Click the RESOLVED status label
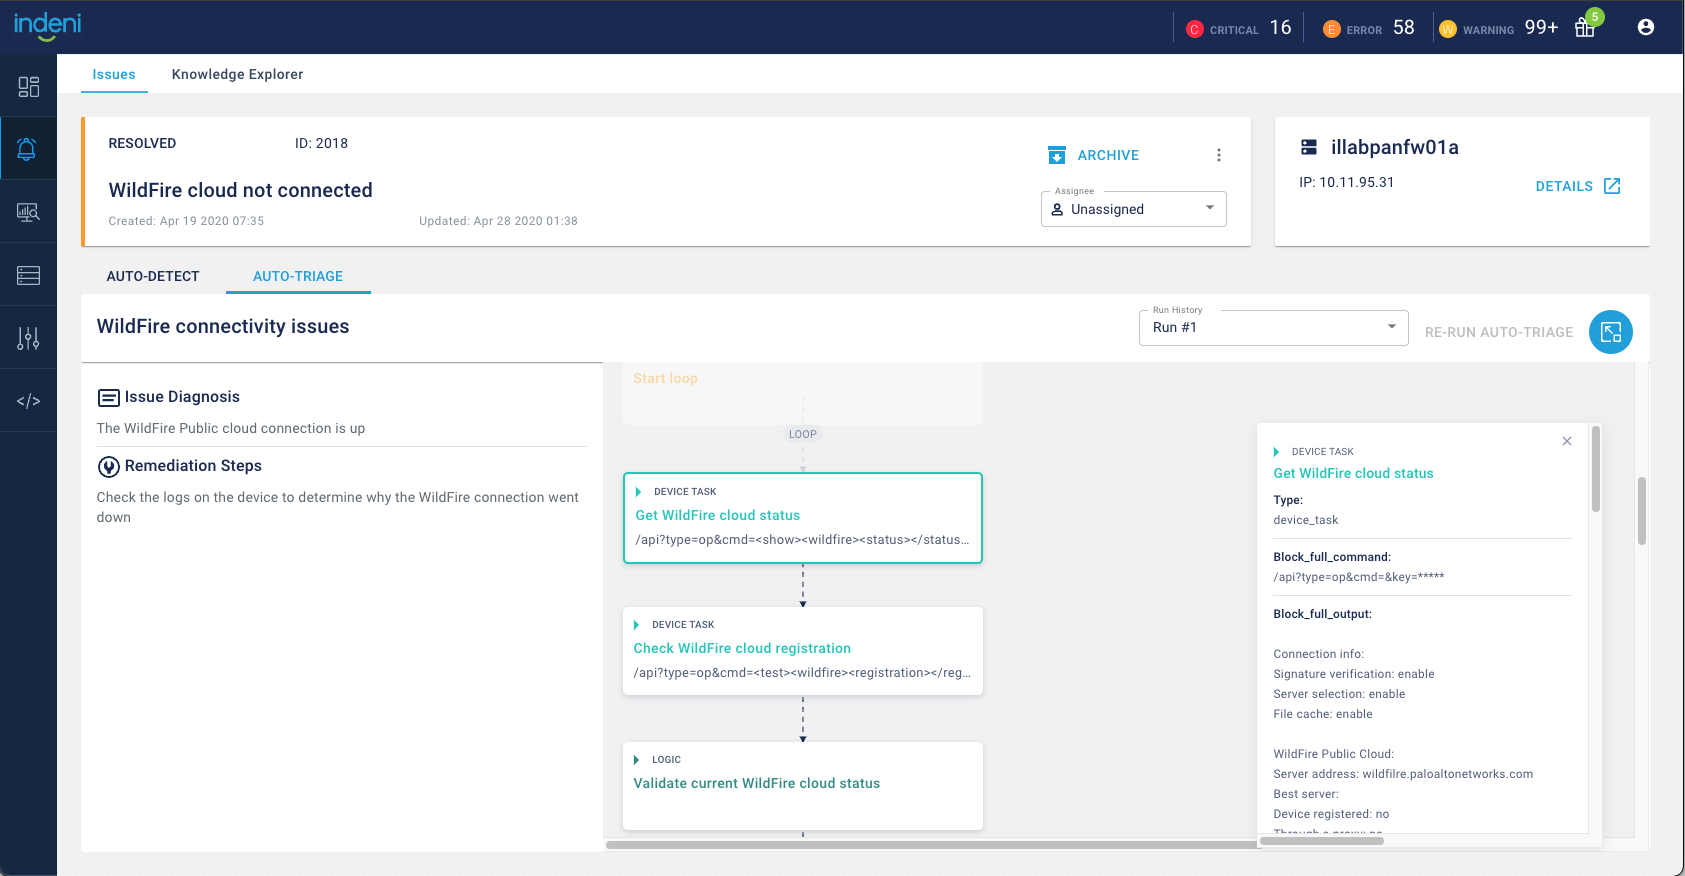1685x876 pixels. pyautogui.click(x=142, y=143)
